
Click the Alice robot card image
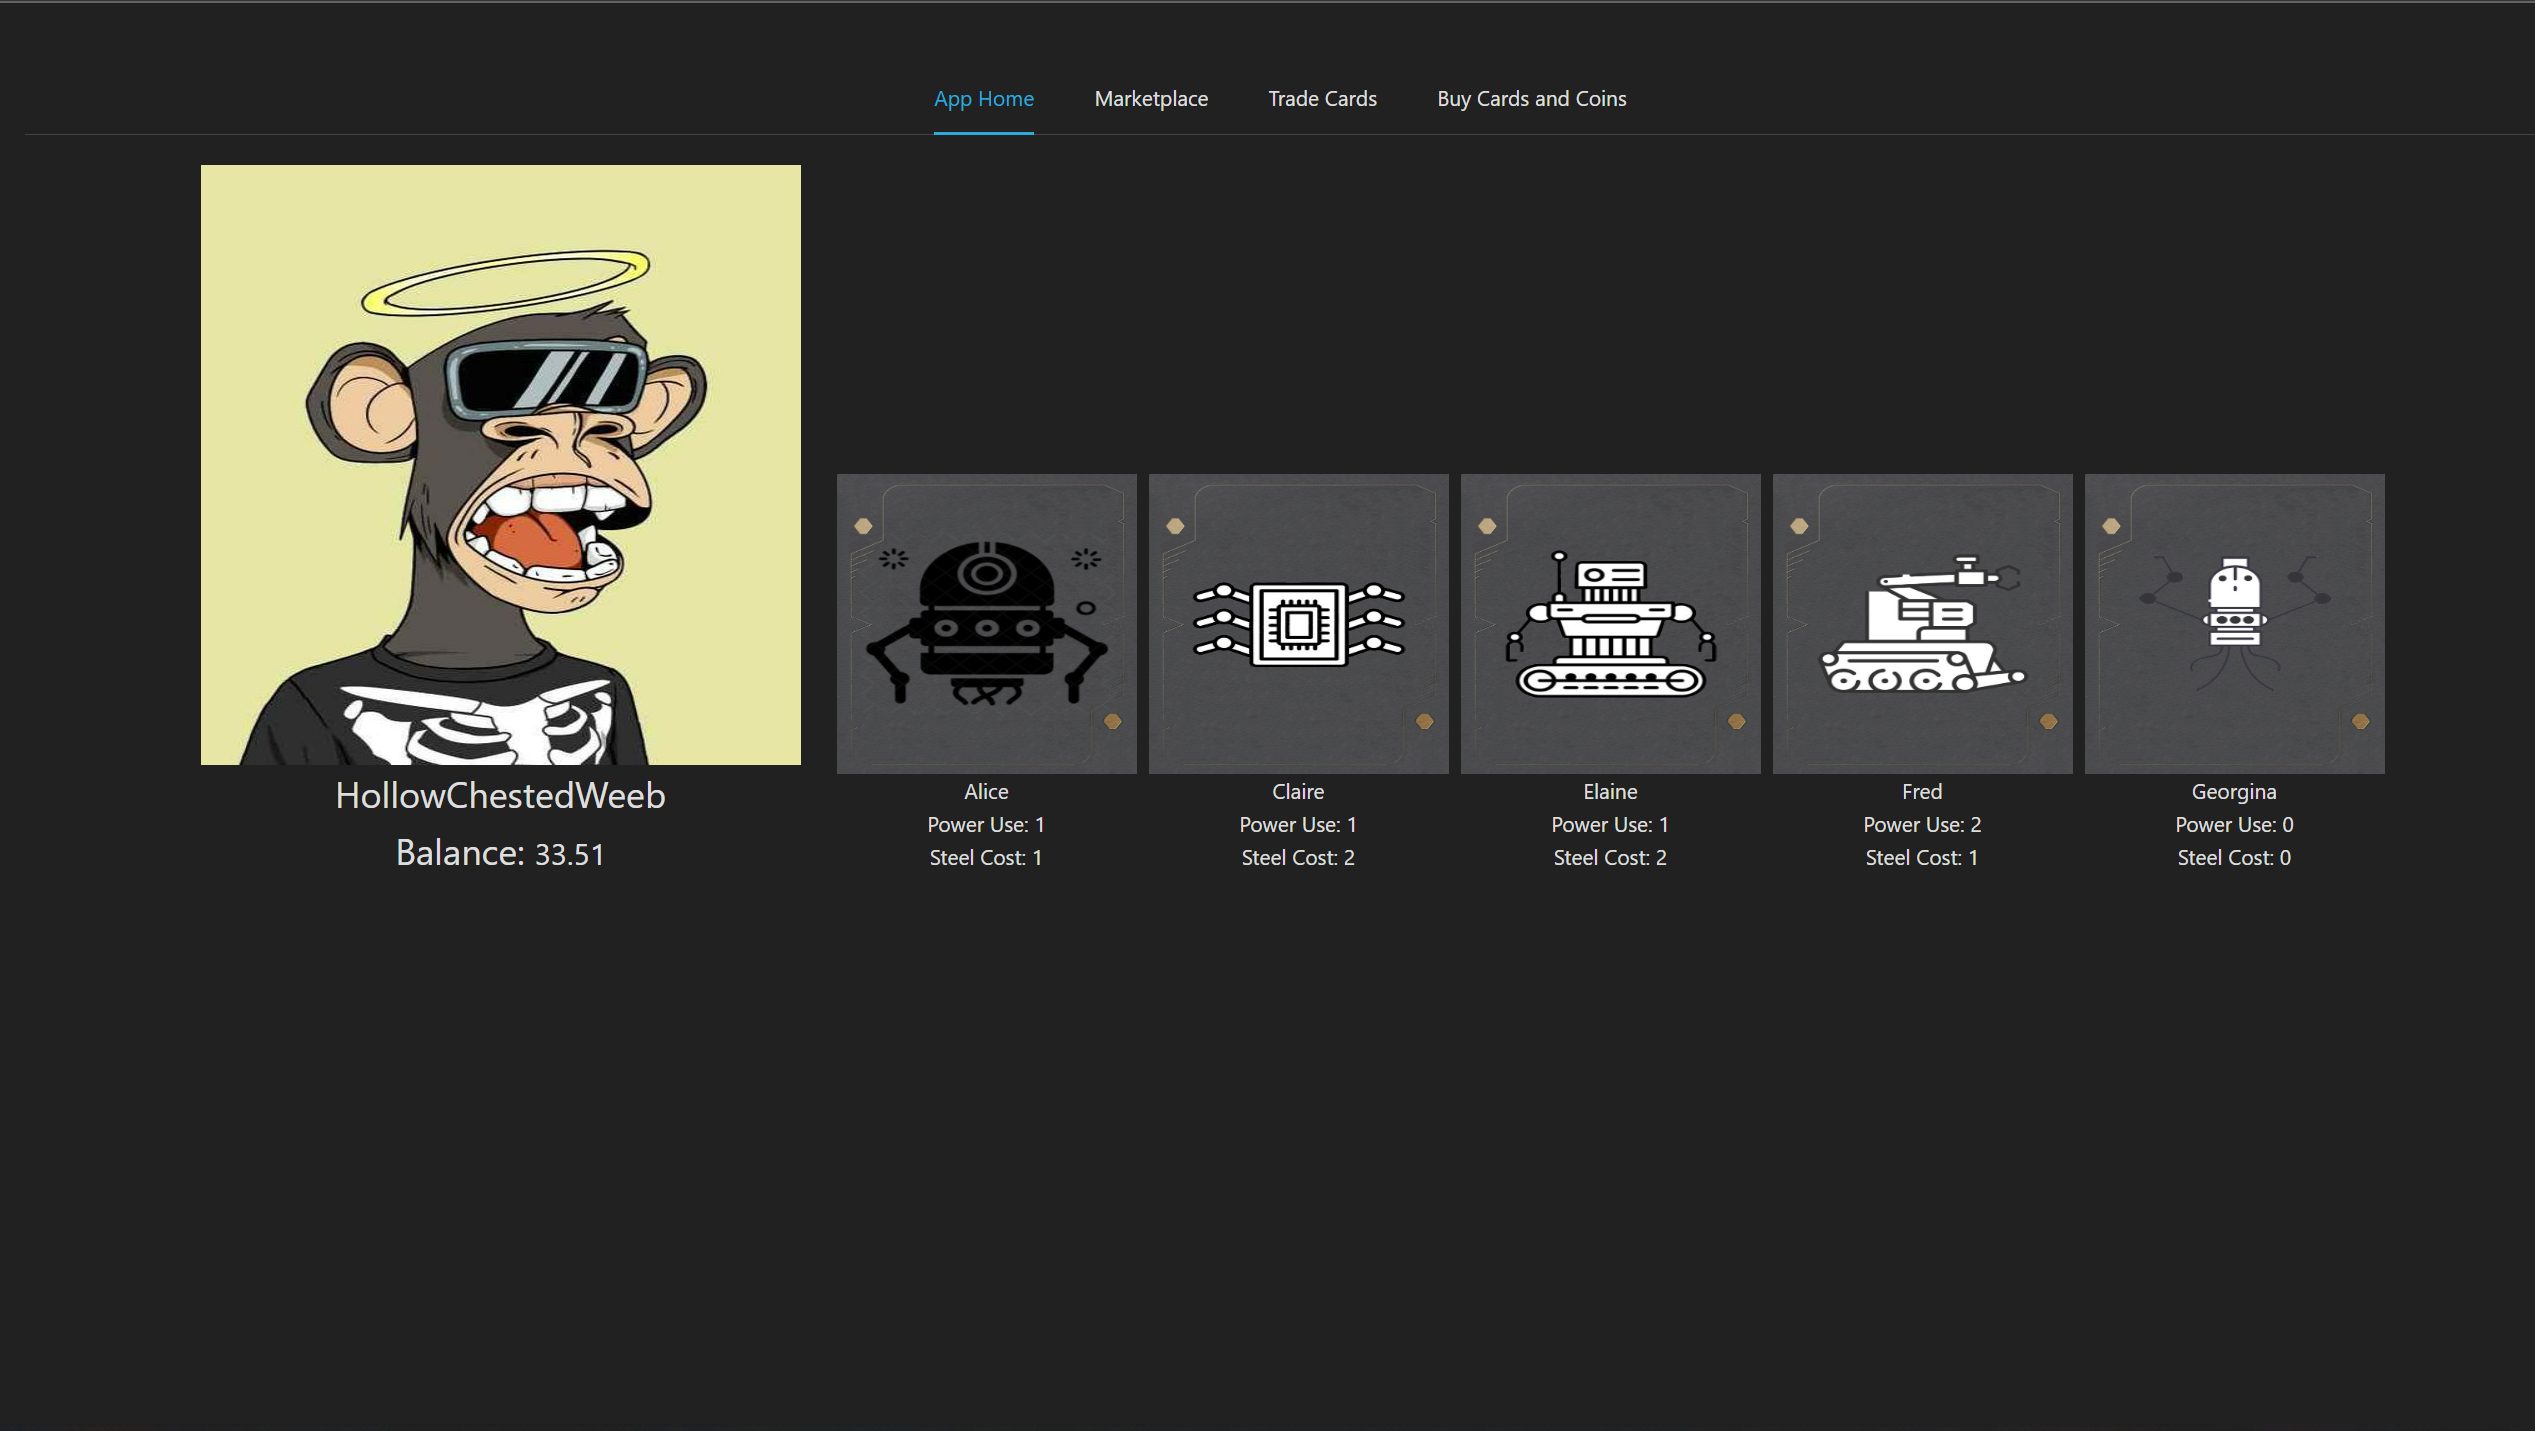[986, 623]
